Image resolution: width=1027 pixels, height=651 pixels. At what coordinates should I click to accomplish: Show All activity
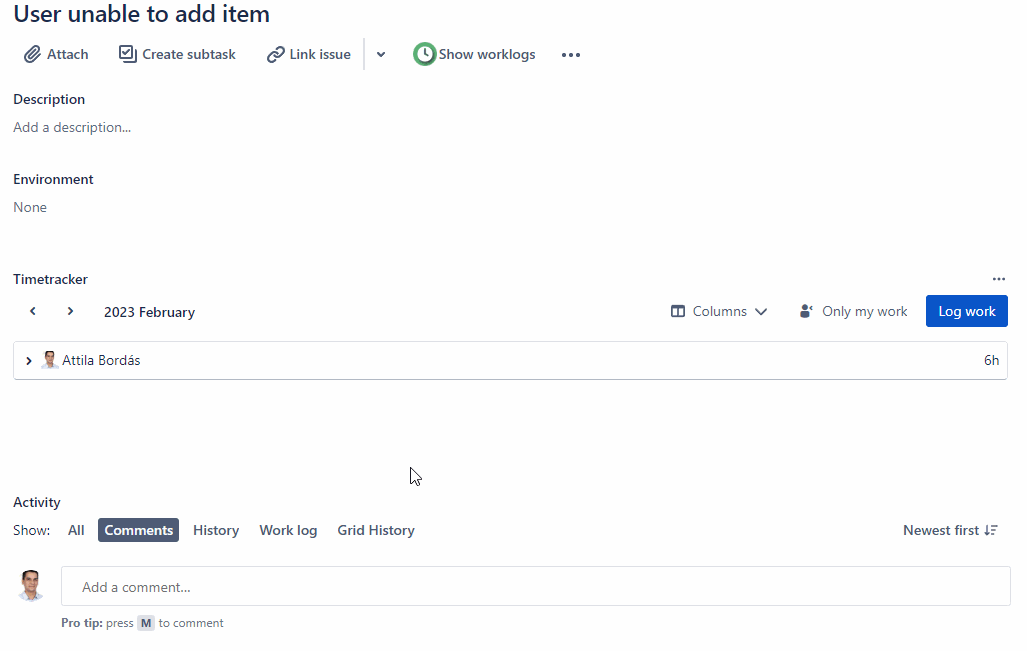pos(76,531)
